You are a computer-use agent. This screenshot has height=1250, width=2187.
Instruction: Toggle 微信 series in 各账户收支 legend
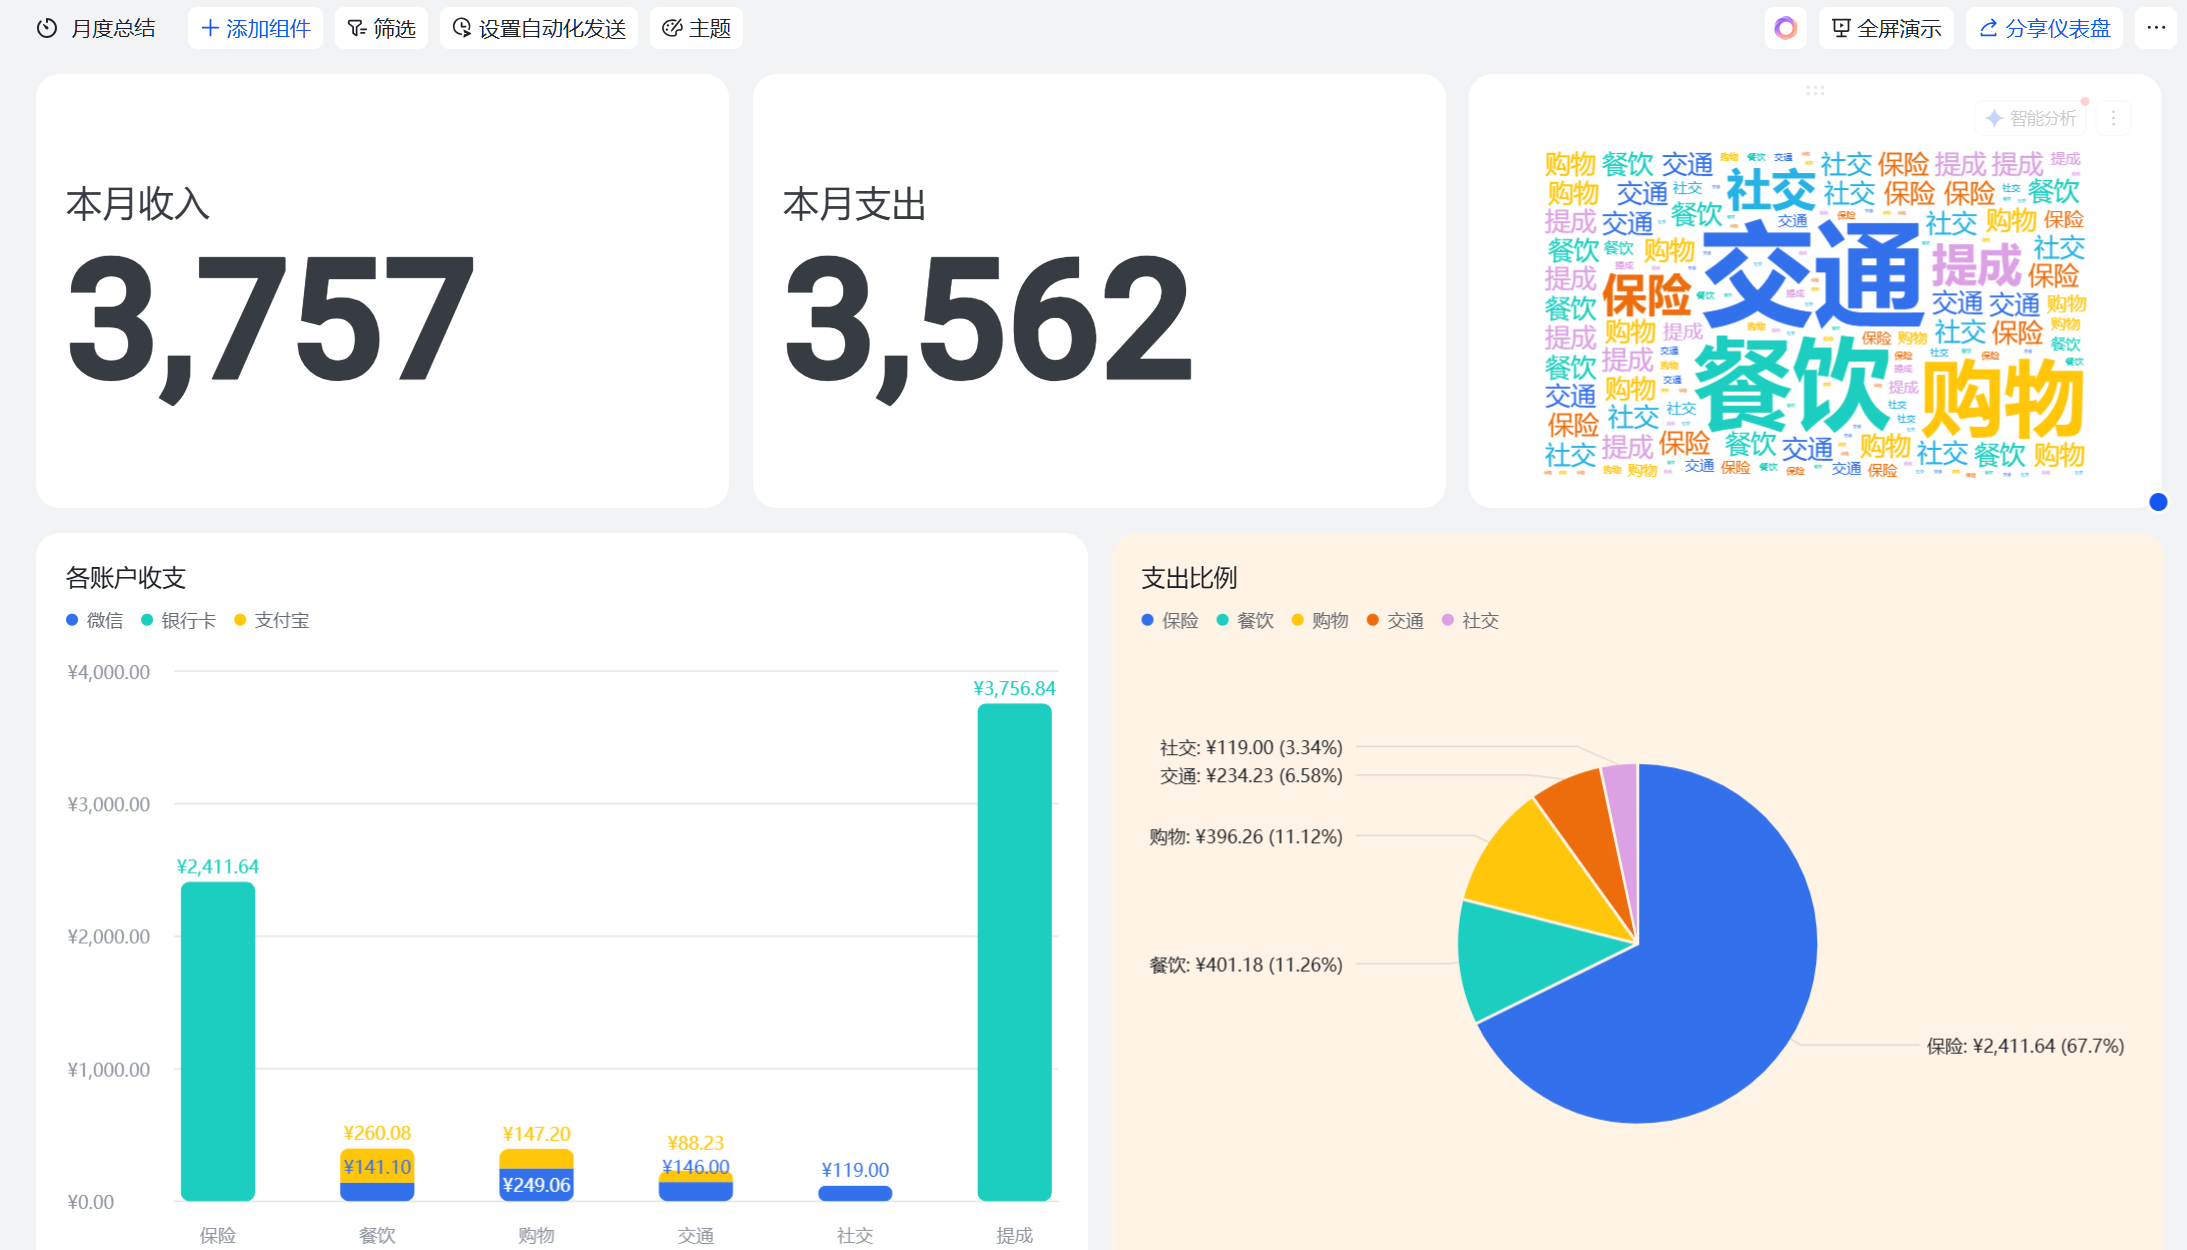97,620
